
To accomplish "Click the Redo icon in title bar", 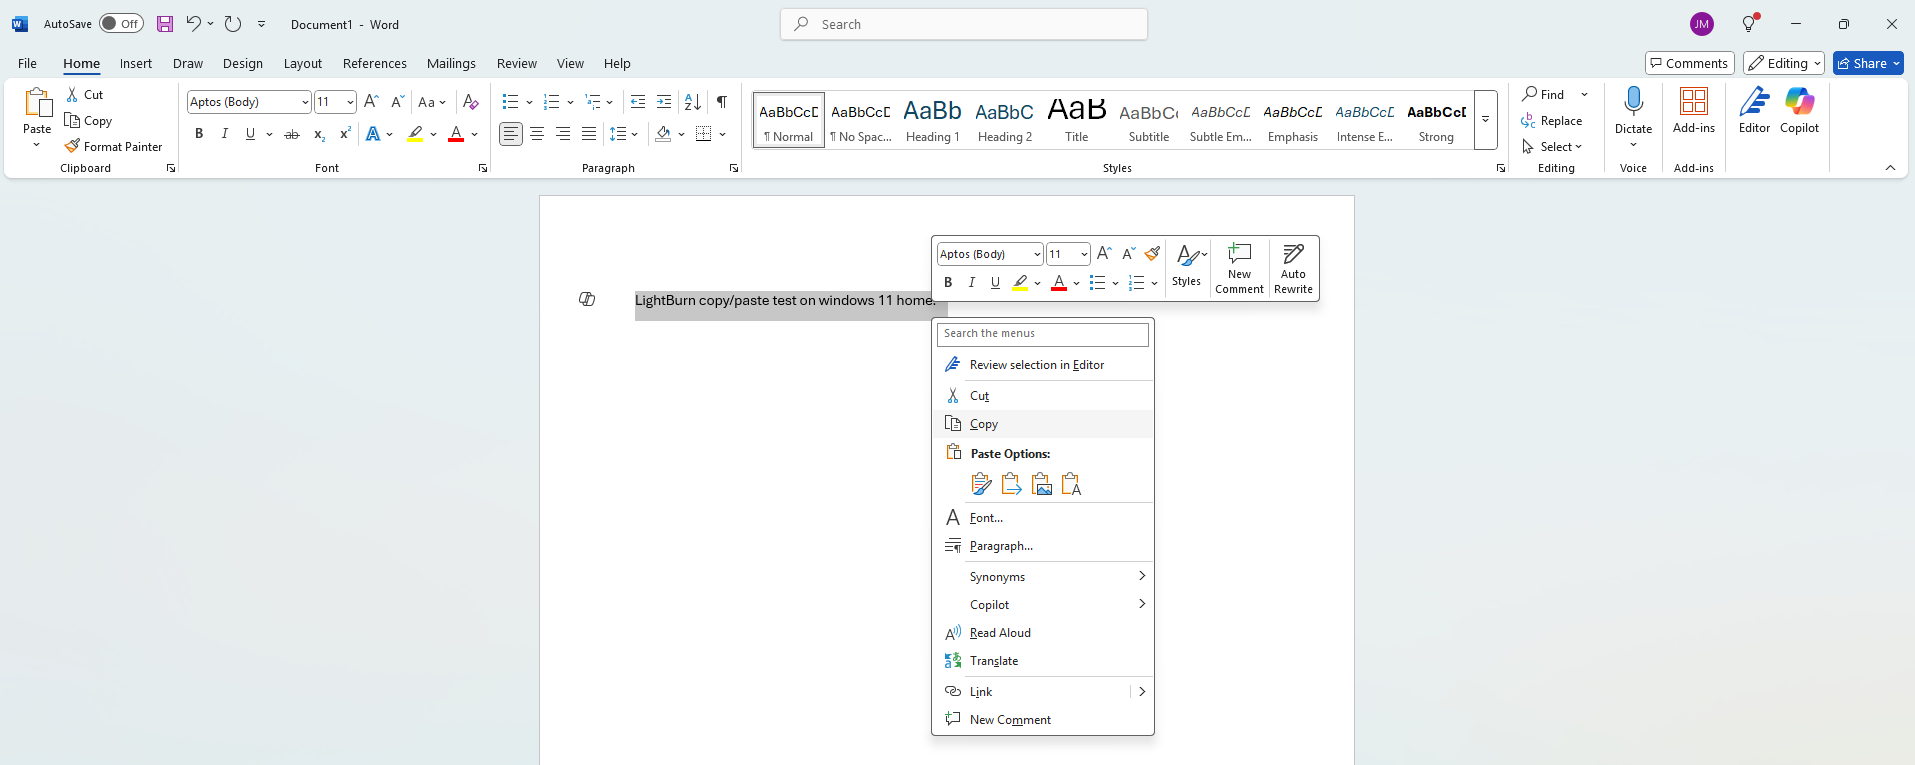I will (x=233, y=24).
